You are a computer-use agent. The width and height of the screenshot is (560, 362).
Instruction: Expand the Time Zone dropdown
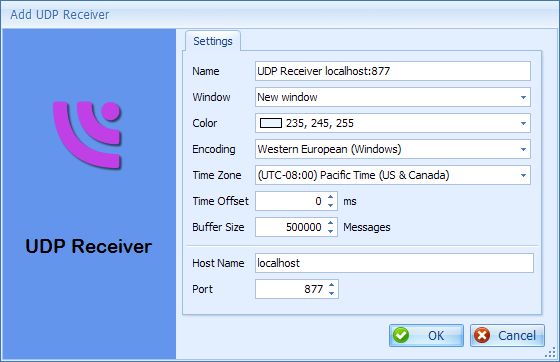(523, 175)
